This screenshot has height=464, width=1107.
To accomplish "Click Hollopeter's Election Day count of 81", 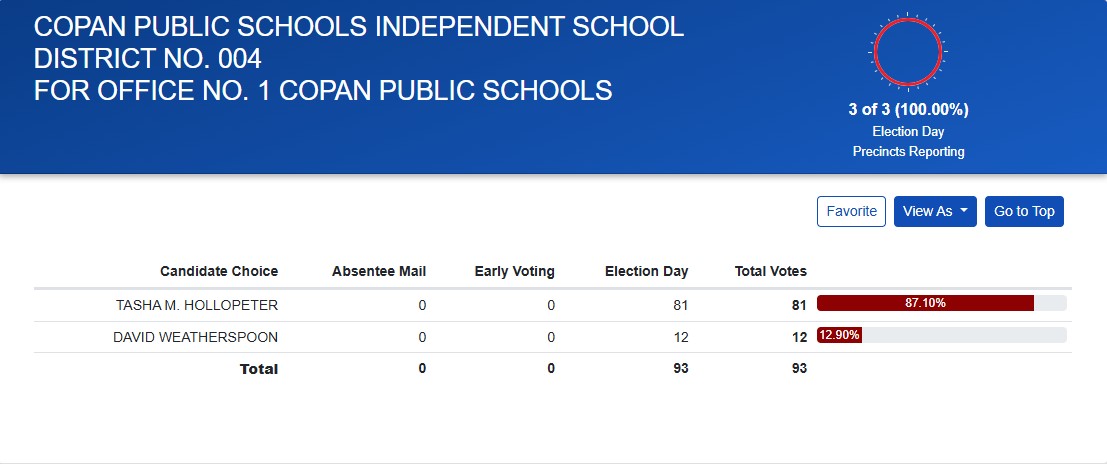I will coord(681,305).
